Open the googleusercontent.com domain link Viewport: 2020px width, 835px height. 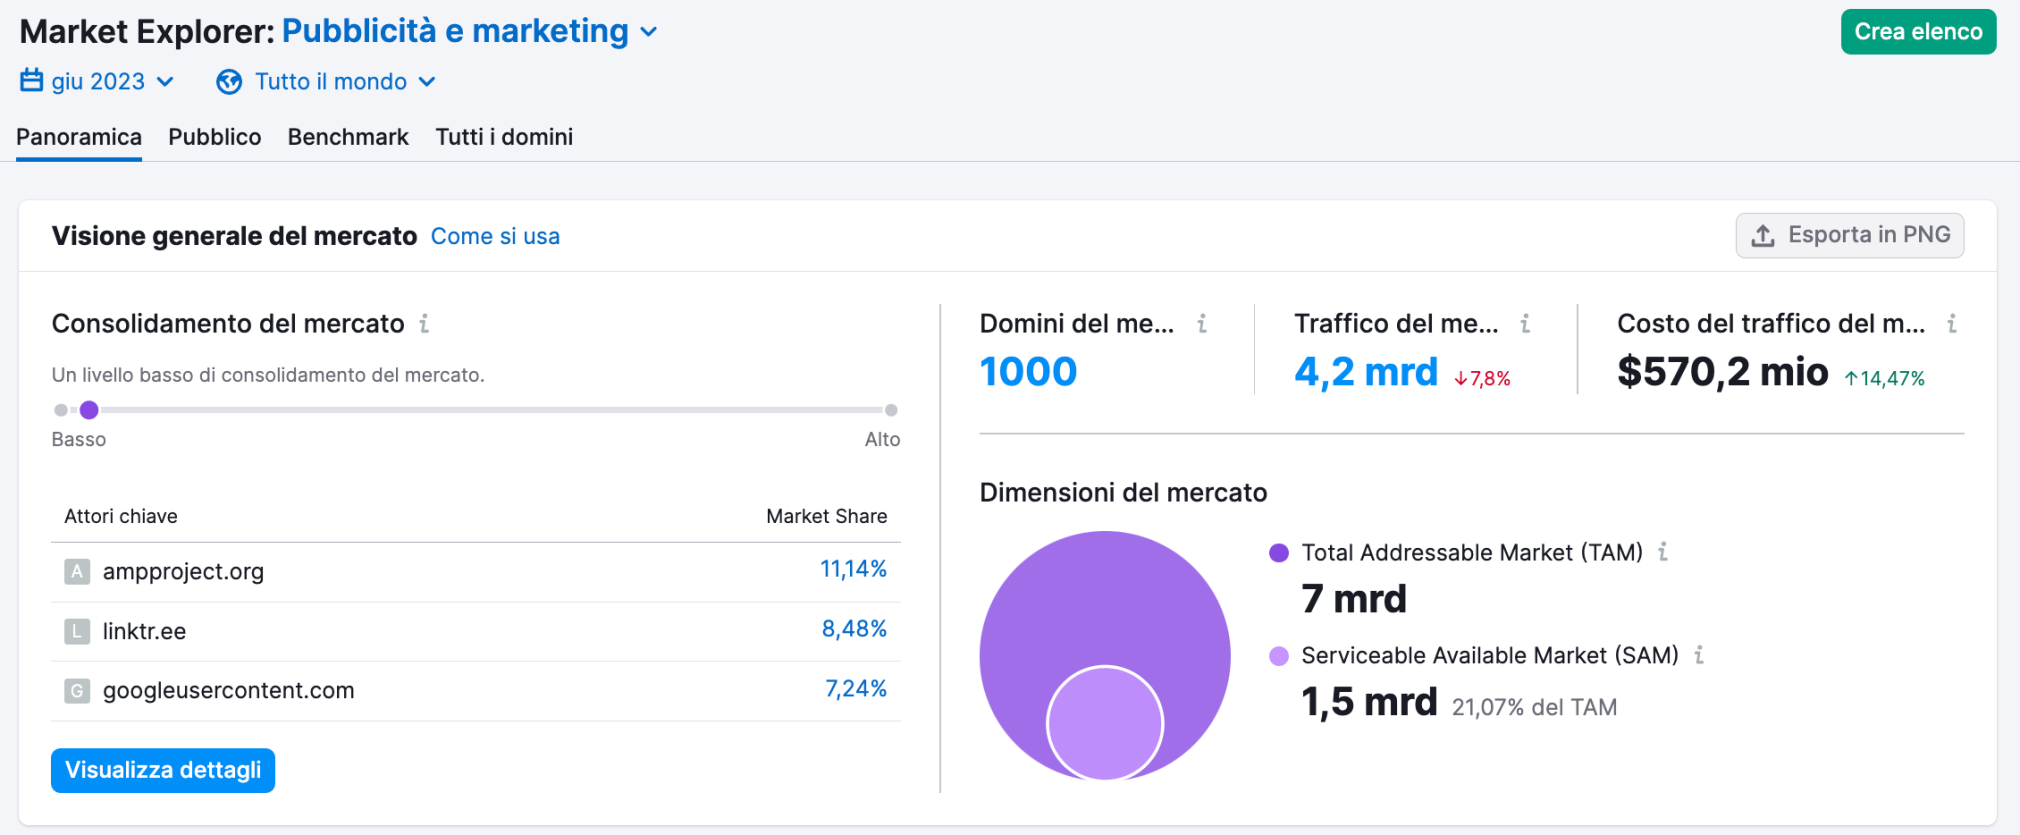[x=228, y=690]
